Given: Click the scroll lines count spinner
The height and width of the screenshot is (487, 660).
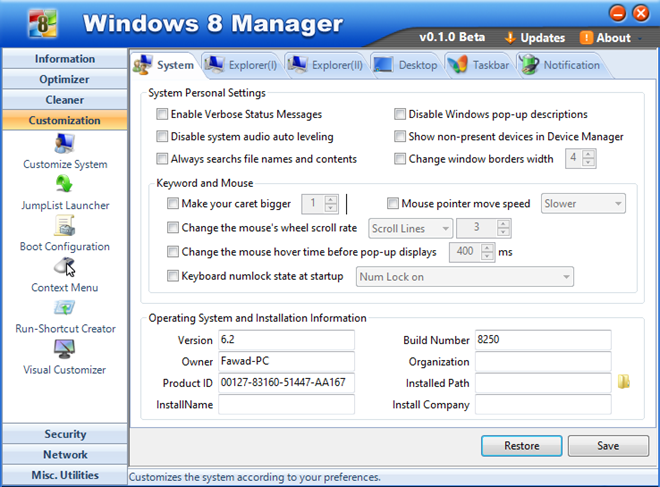Looking at the screenshot, I should 484,229.
